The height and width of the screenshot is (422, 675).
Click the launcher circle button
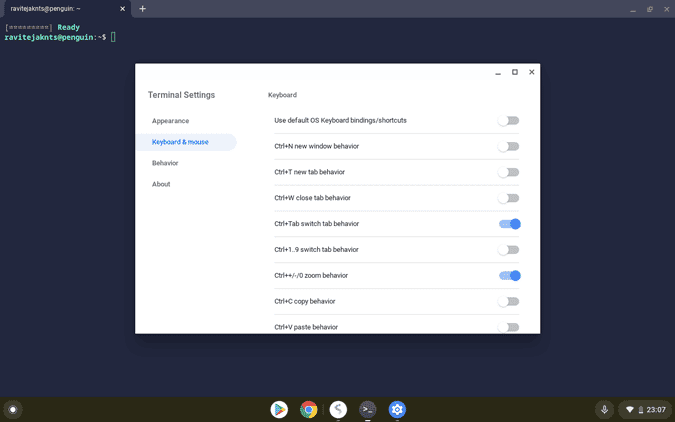point(13,409)
